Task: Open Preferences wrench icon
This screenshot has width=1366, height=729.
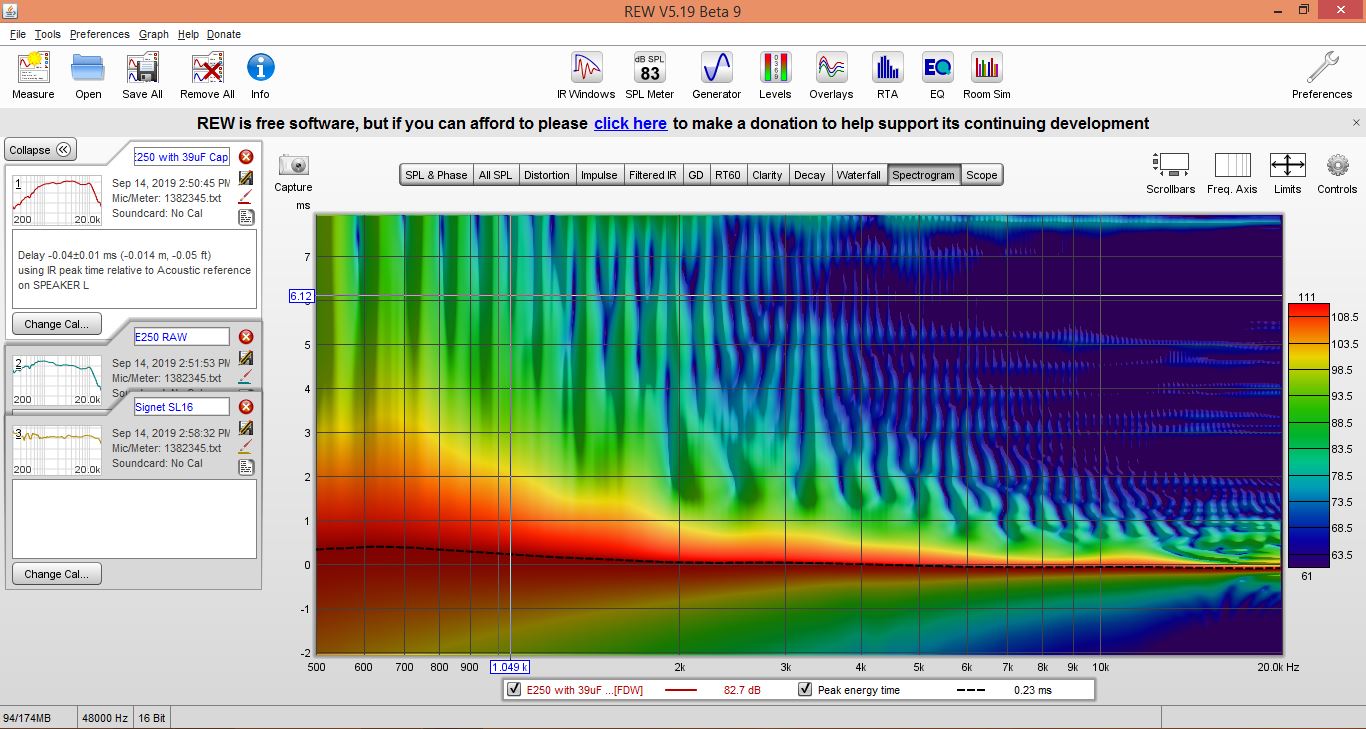Action: [x=1322, y=68]
